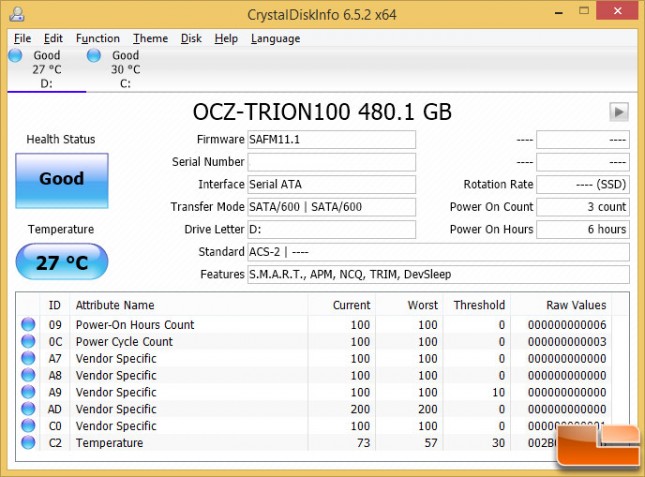Image resolution: width=645 pixels, height=477 pixels.
Task: Open the Help menu
Action: (x=226, y=38)
